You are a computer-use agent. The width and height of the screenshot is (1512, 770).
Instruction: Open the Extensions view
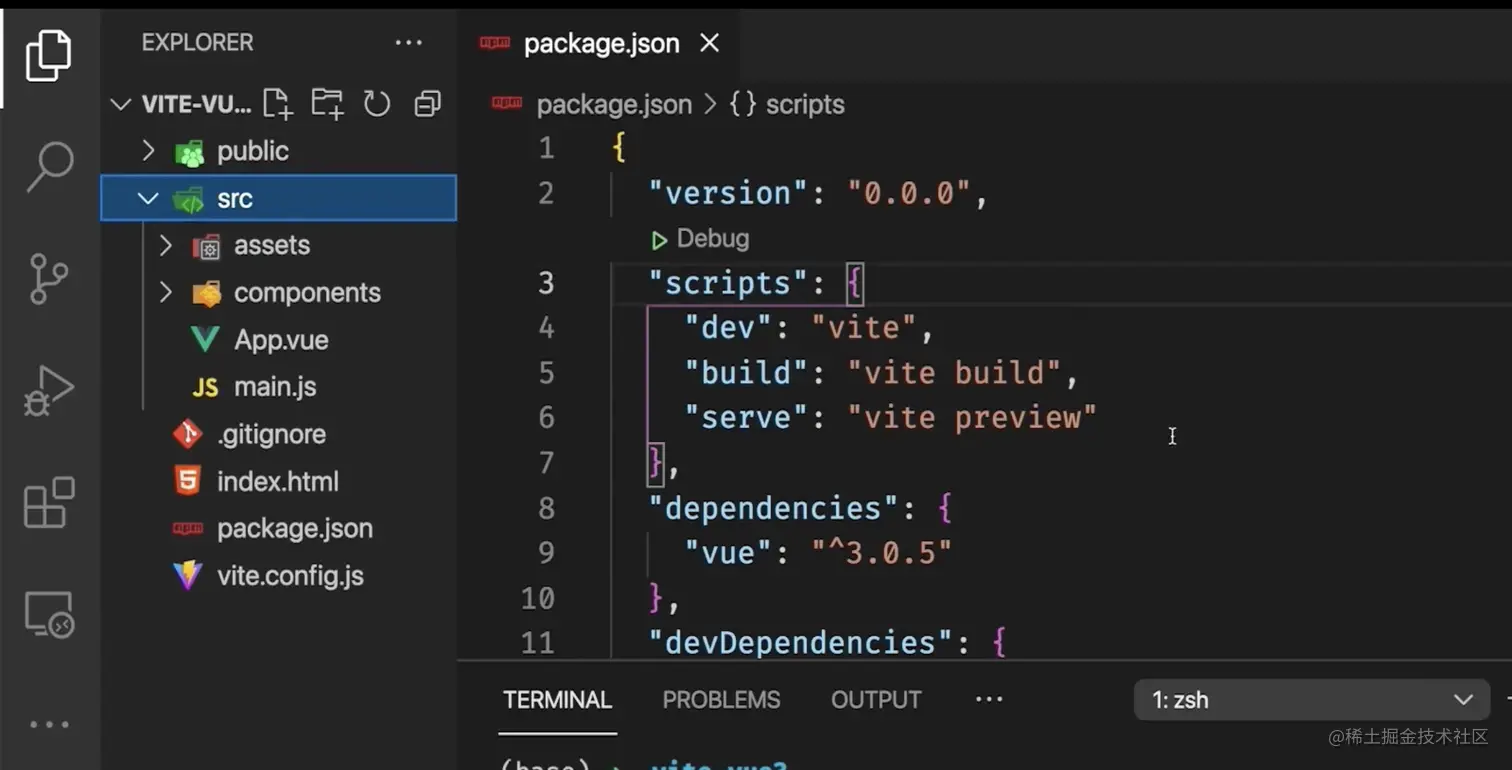(x=48, y=502)
